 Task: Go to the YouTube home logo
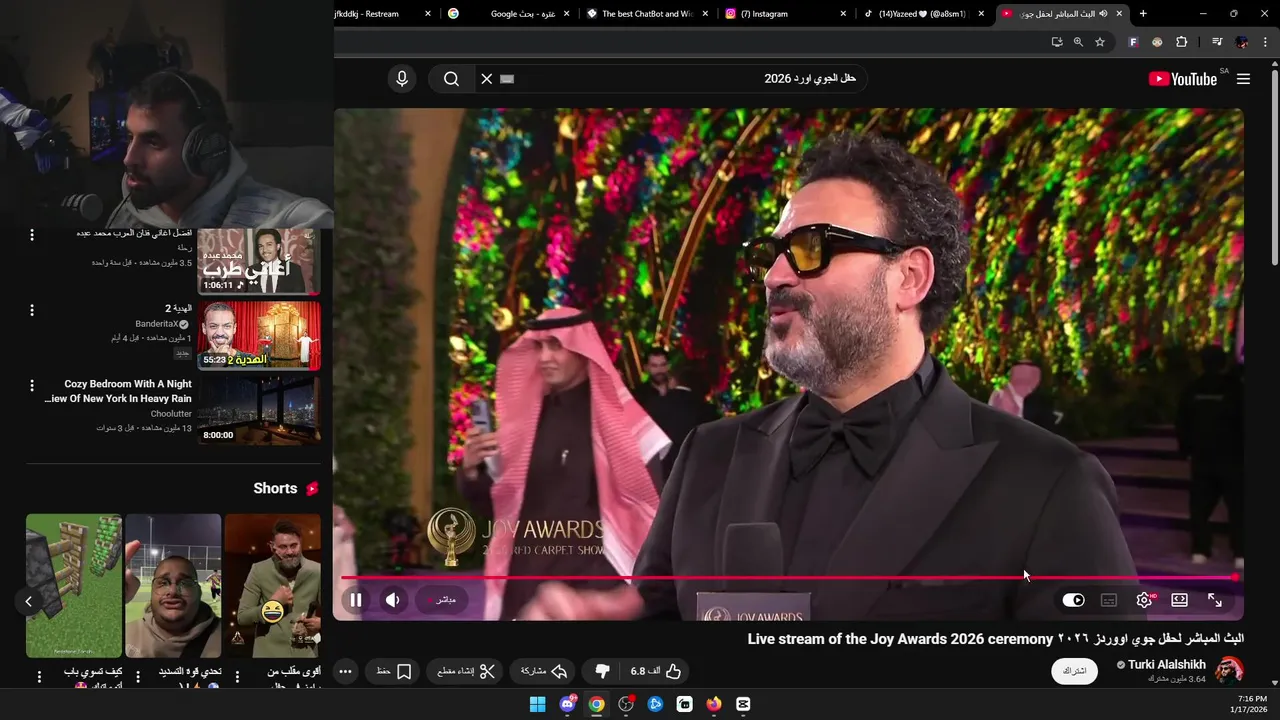[x=1183, y=79]
